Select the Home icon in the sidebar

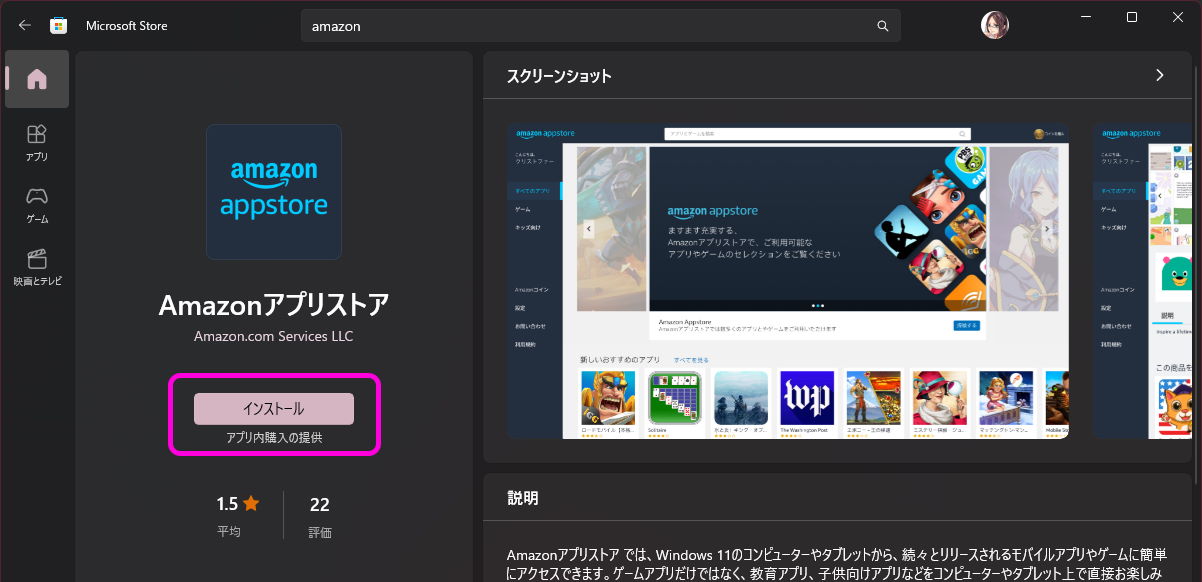coord(36,79)
